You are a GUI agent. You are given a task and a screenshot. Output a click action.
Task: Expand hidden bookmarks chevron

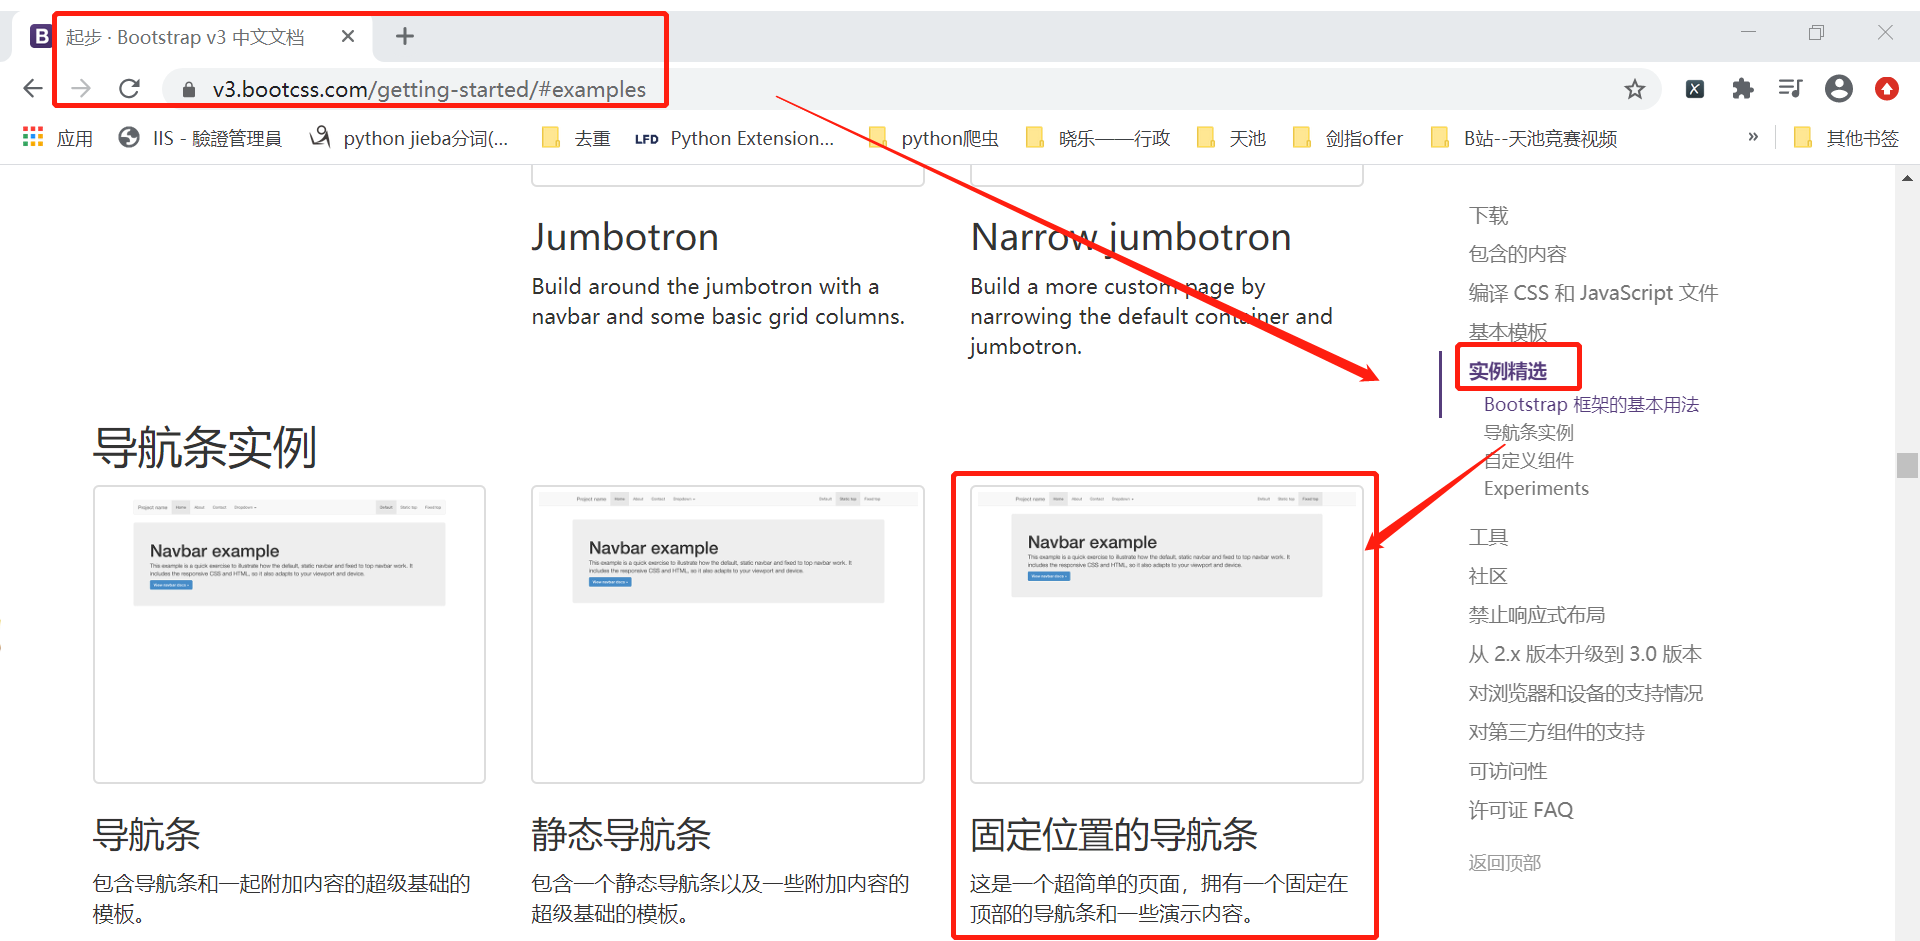1753,137
